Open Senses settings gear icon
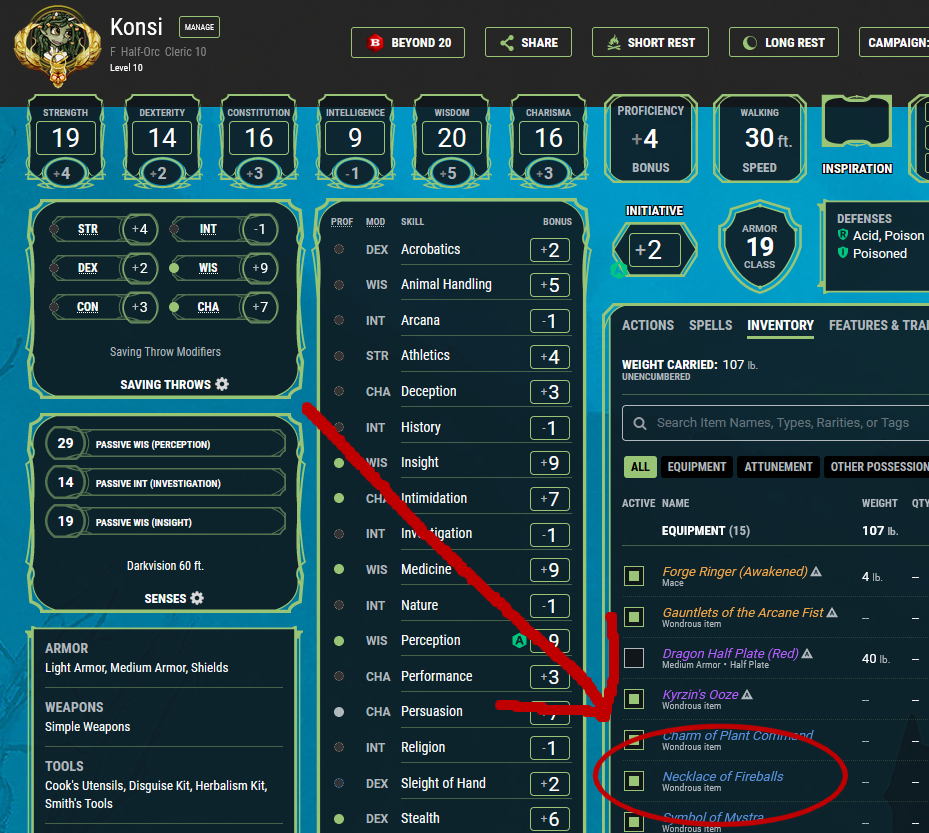This screenshot has height=833, width=929. [x=197, y=598]
